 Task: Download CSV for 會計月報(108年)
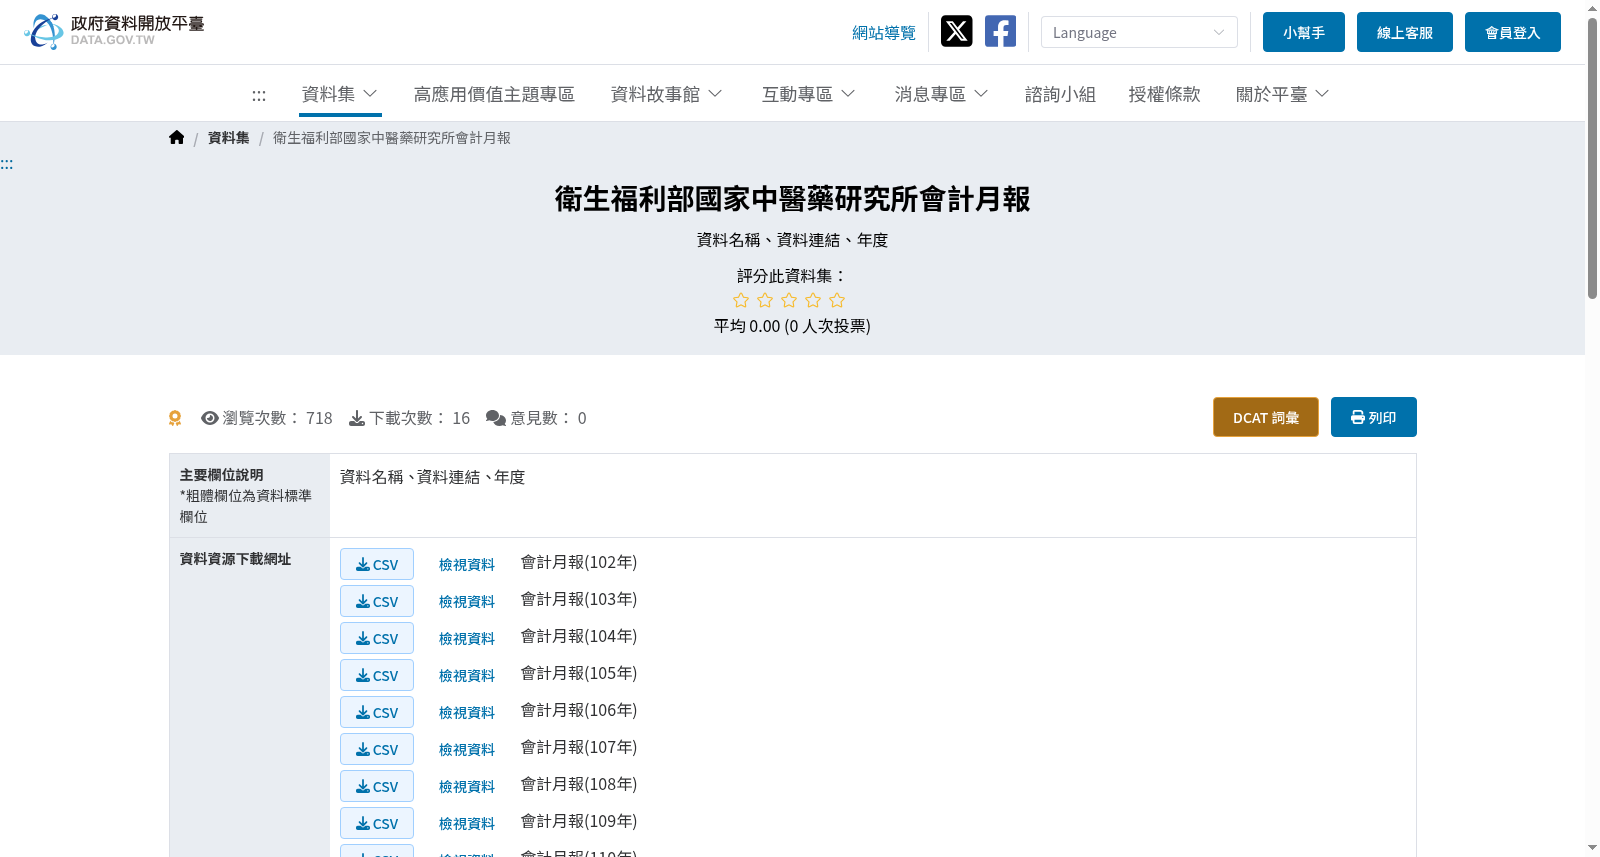377,786
